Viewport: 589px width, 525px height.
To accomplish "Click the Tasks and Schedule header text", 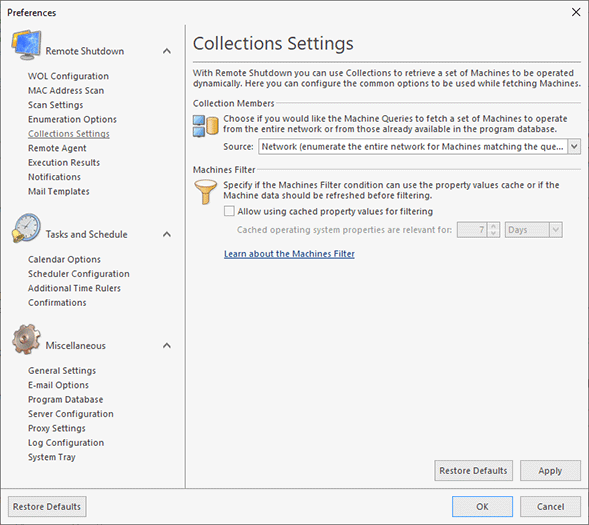I will click(86, 234).
